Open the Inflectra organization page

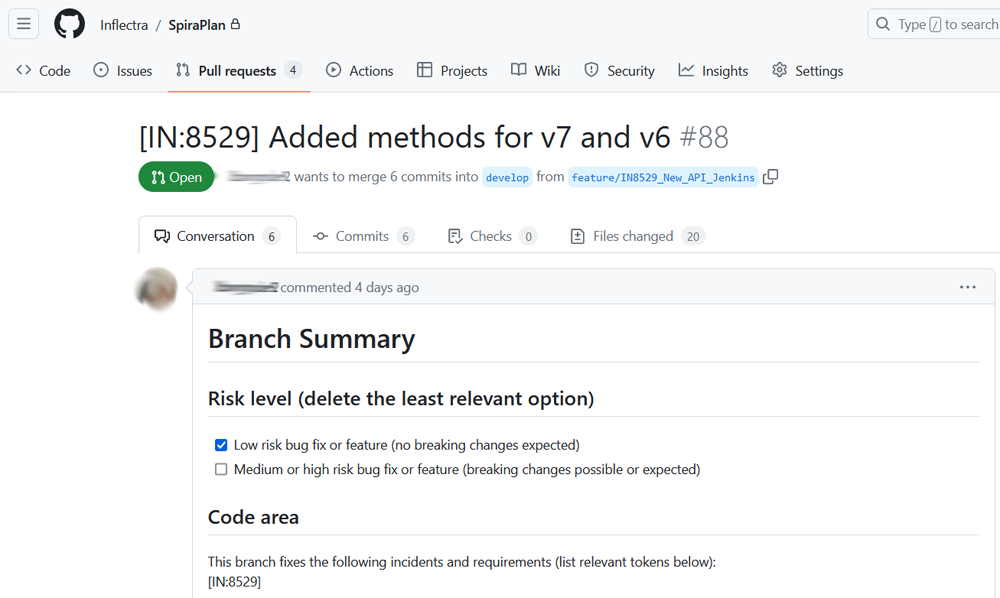pos(124,23)
